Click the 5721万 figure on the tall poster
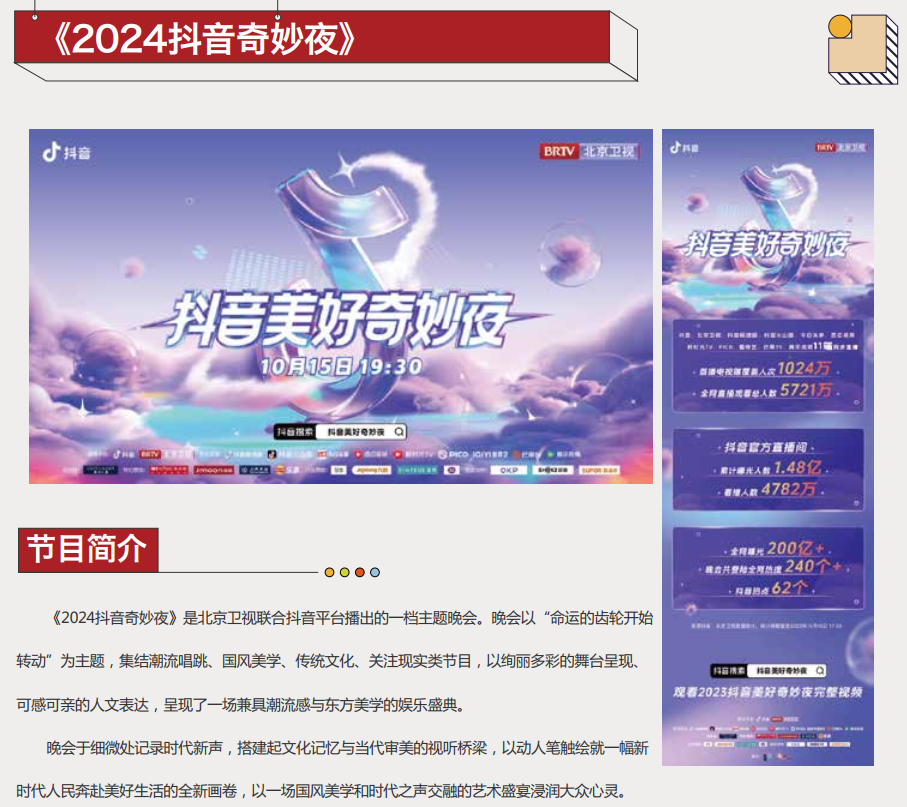This screenshot has width=907, height=807. (806, 390)
